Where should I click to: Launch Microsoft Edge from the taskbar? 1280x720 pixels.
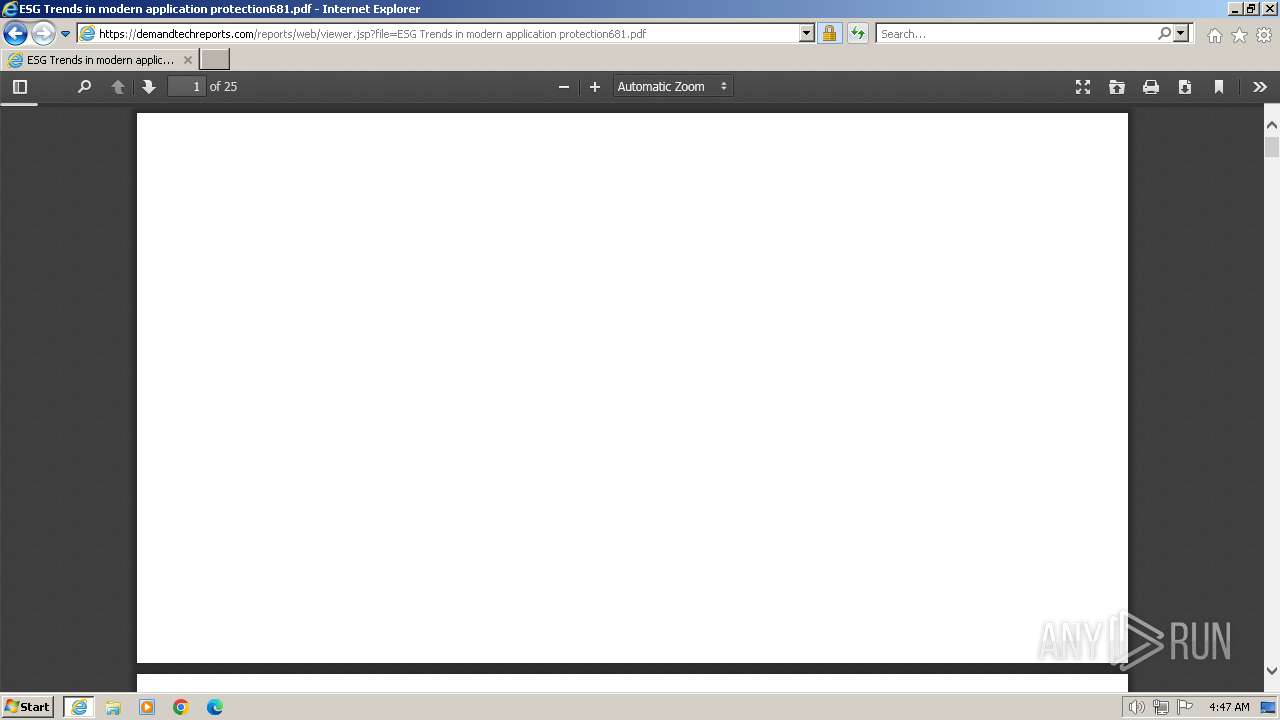click(x=215, y=707)
